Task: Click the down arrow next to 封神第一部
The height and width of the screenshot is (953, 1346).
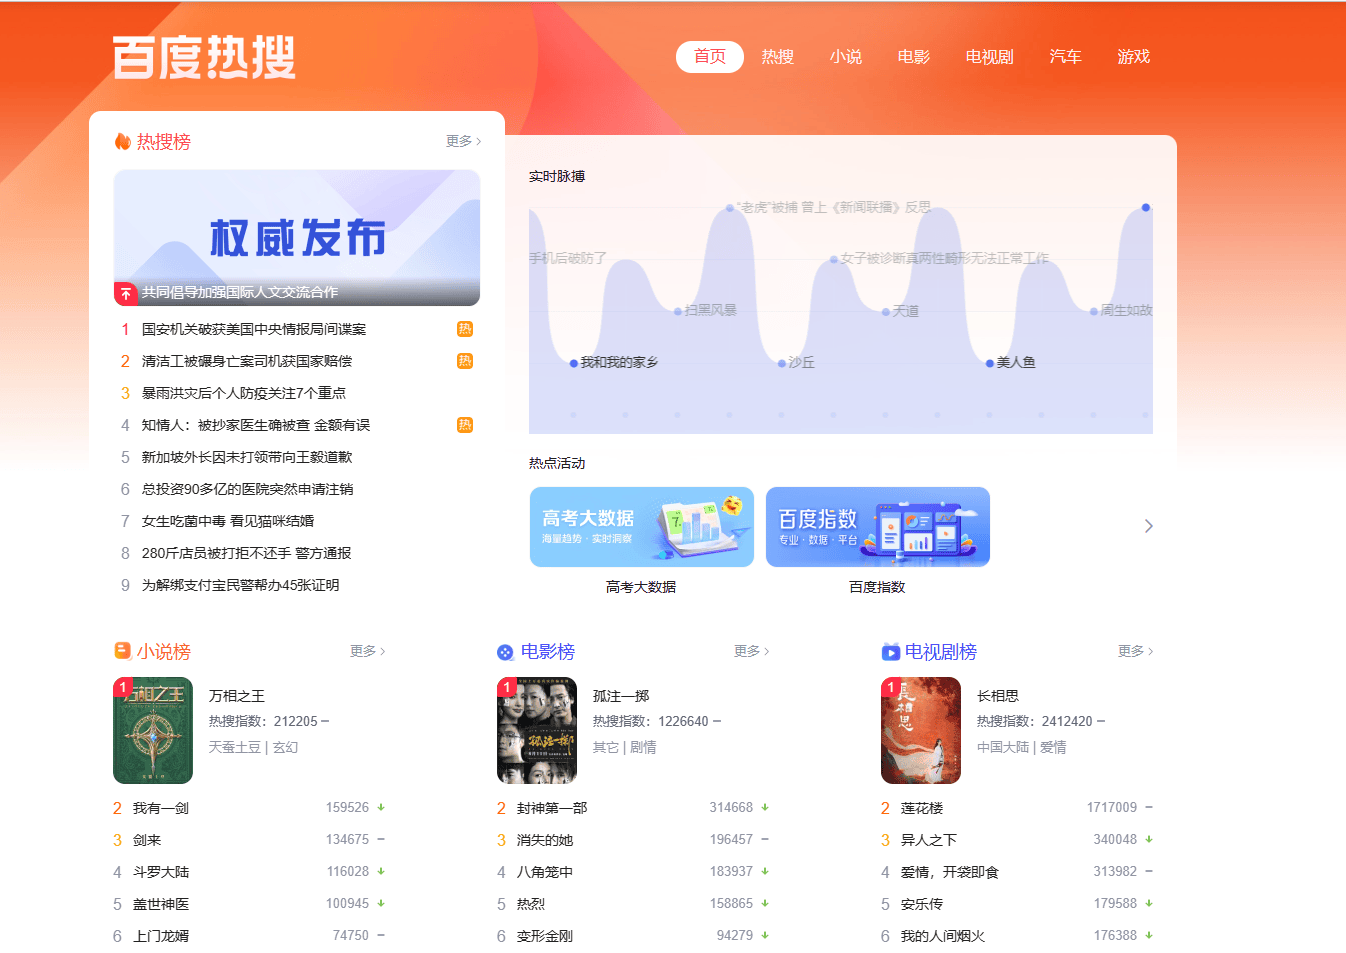Action: point(765,808)
